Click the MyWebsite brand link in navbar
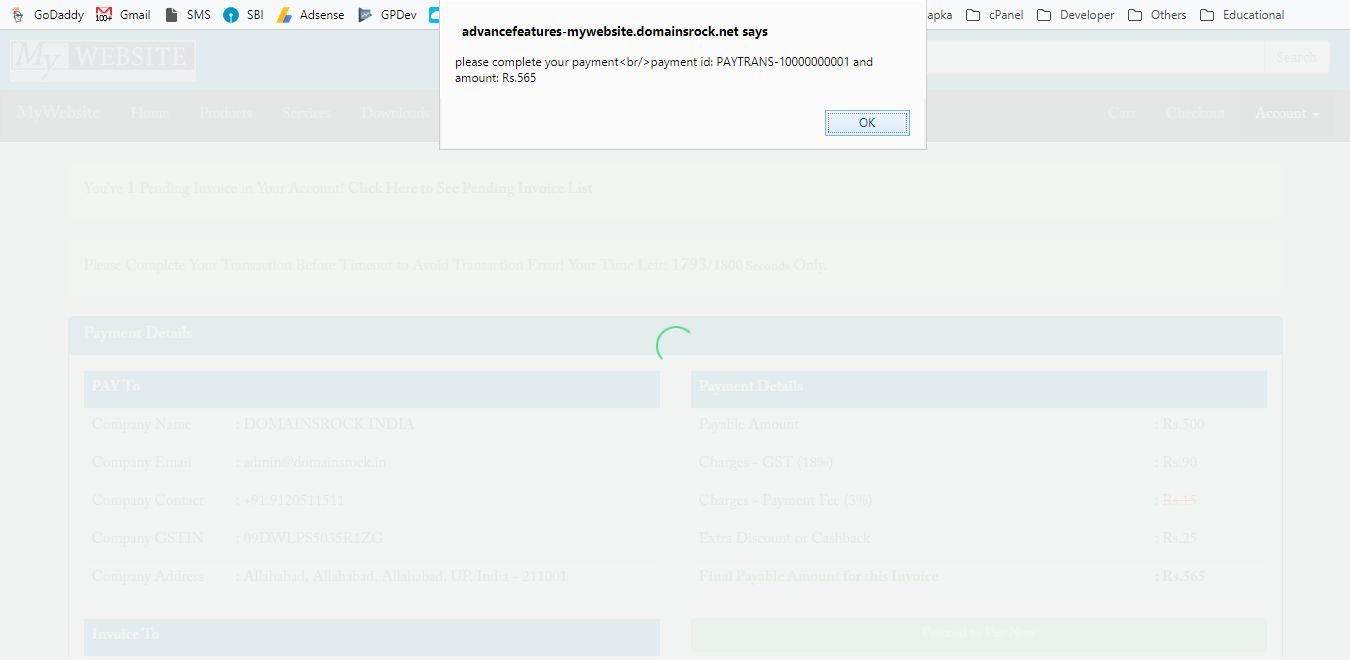This screenshot has height=660, width=1350. coord(58,113)
